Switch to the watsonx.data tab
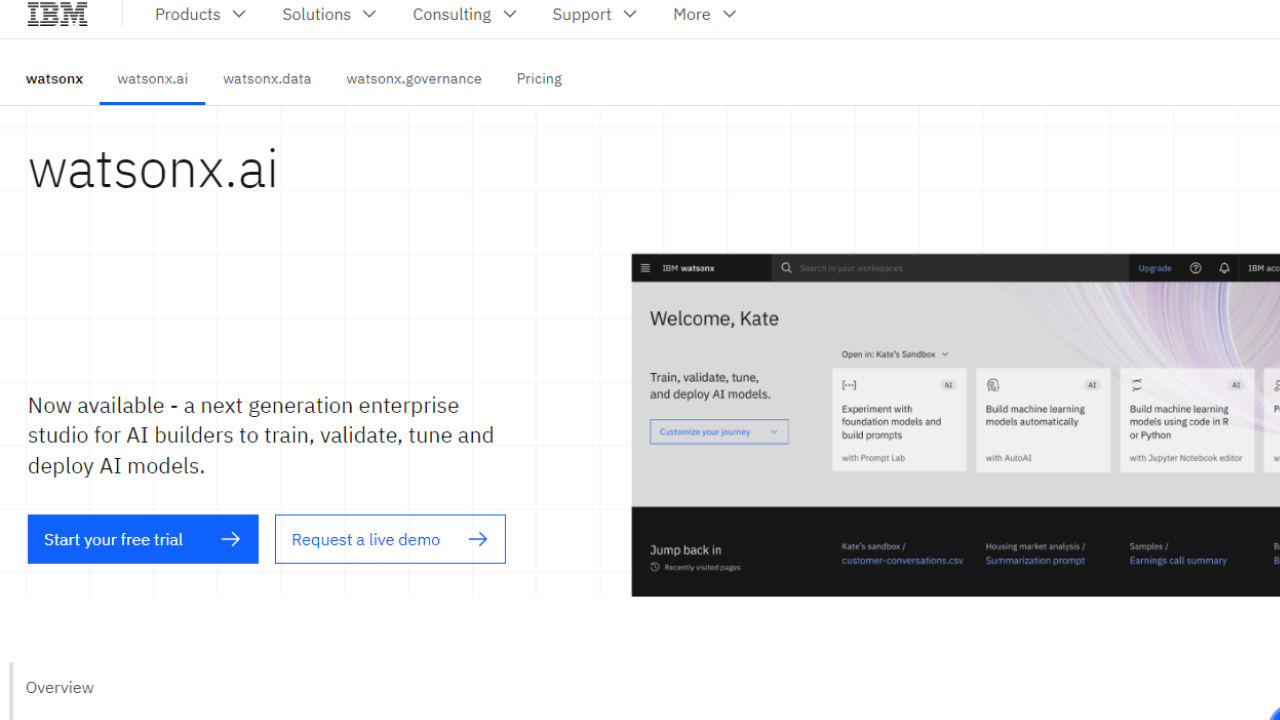Screen dimensions: 1280x720 [x=267, y=79]
